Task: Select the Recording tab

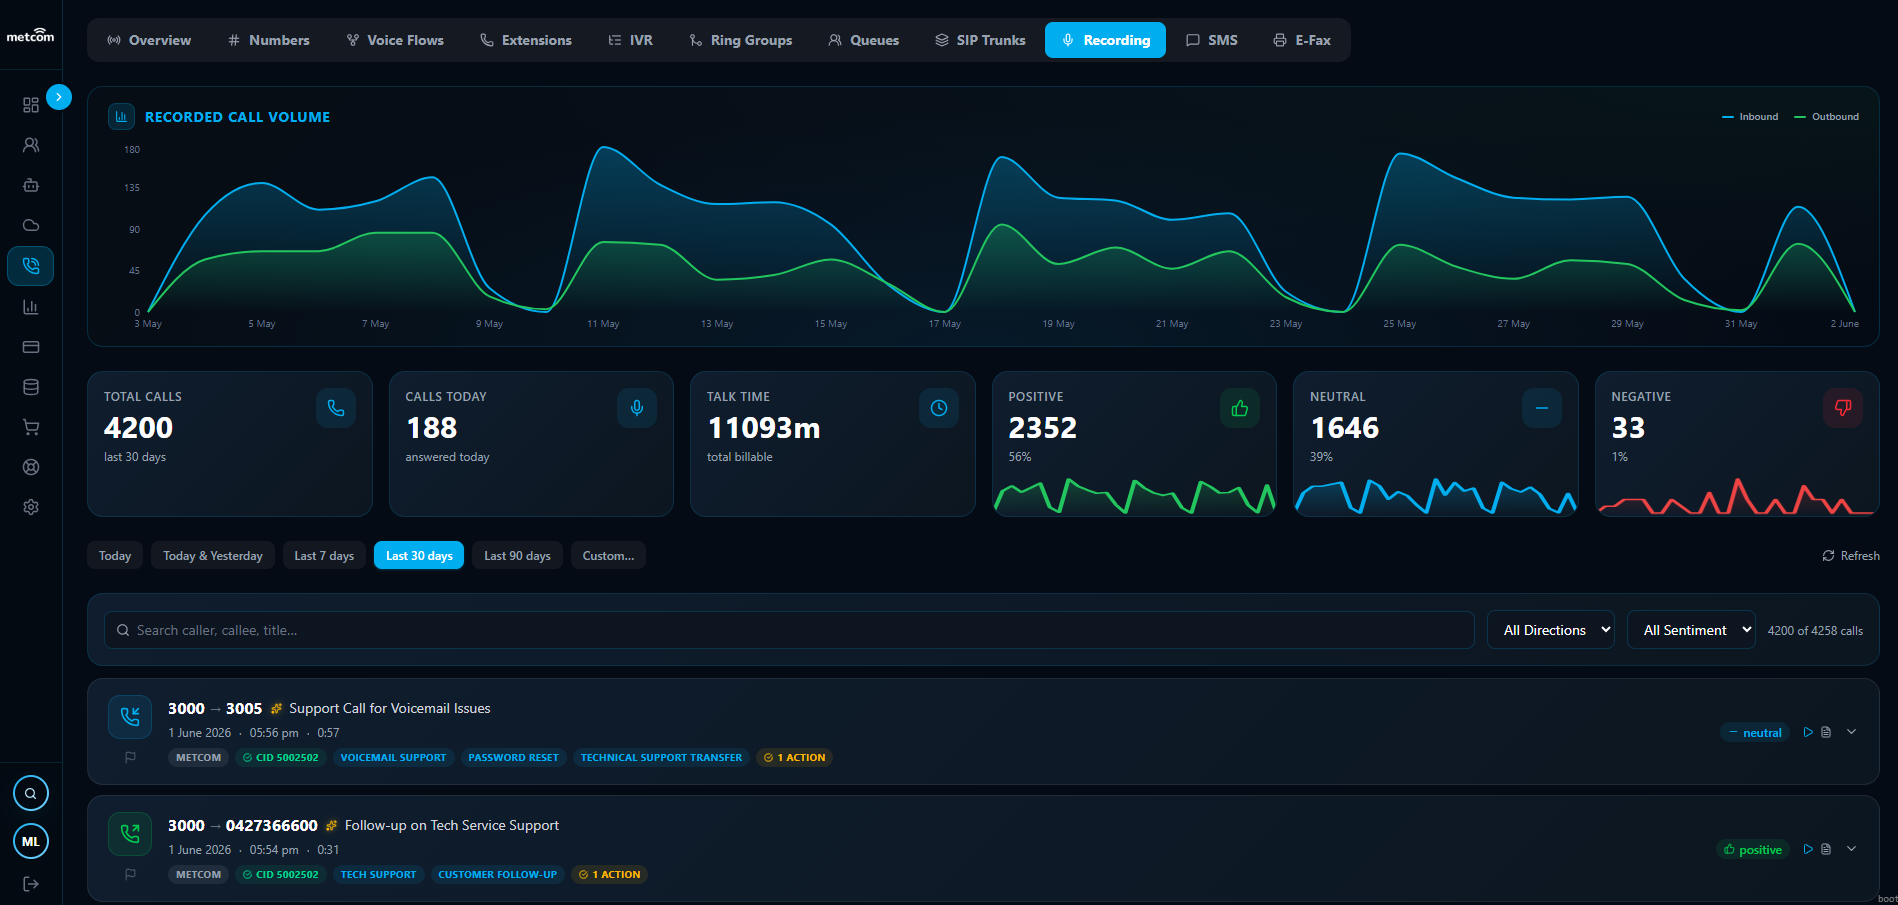Action: click(1105, 40)
